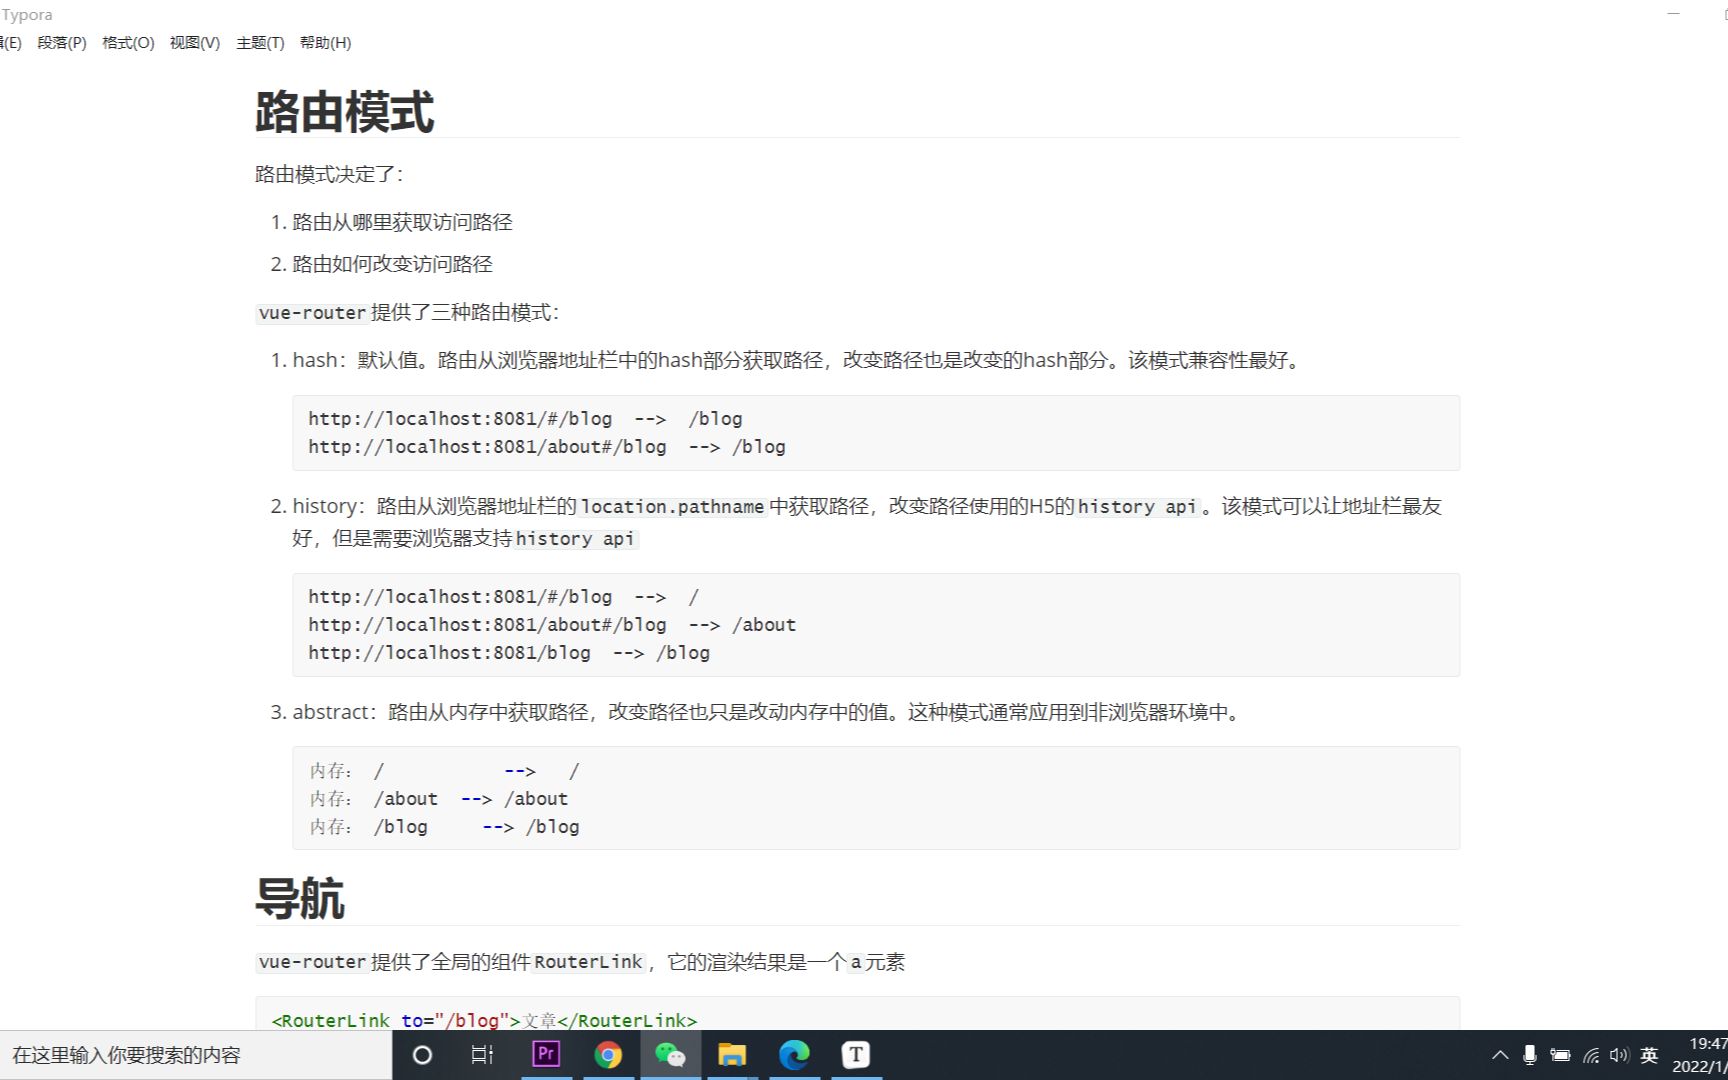Viewport: 1728px width, 1080px height.
Task: Launch Google Chrome from the taskbar
Action: 609,1055
